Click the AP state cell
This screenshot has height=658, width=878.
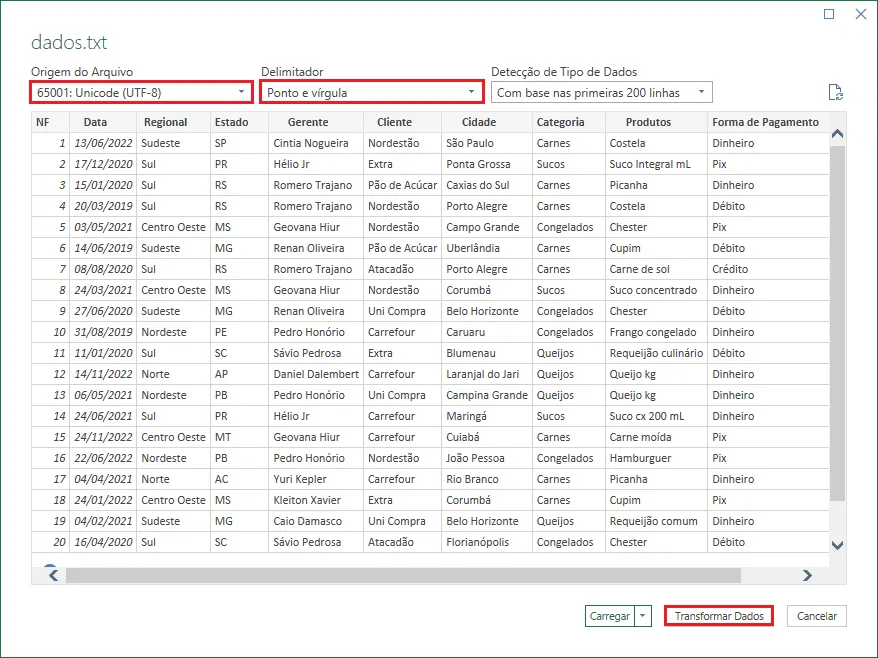(239, 374)
